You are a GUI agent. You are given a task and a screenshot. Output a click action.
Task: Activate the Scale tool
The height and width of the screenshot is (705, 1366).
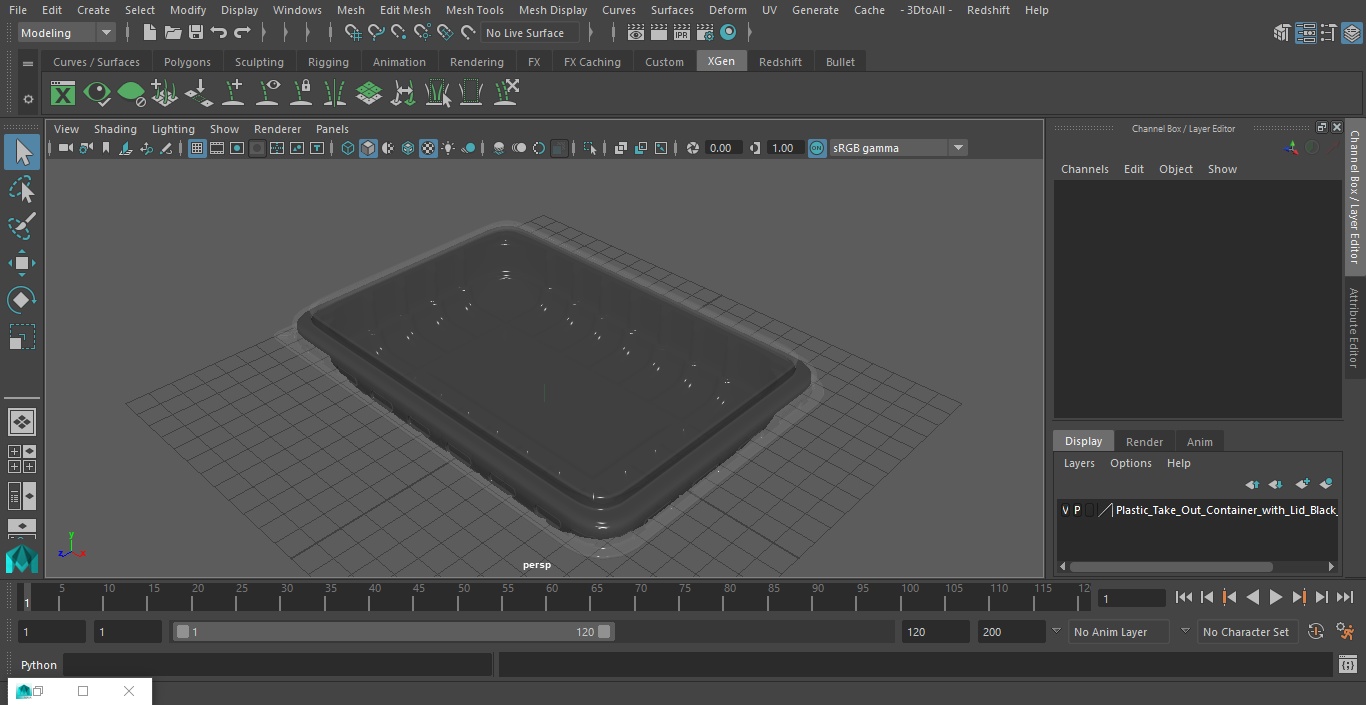pos(22,337)
